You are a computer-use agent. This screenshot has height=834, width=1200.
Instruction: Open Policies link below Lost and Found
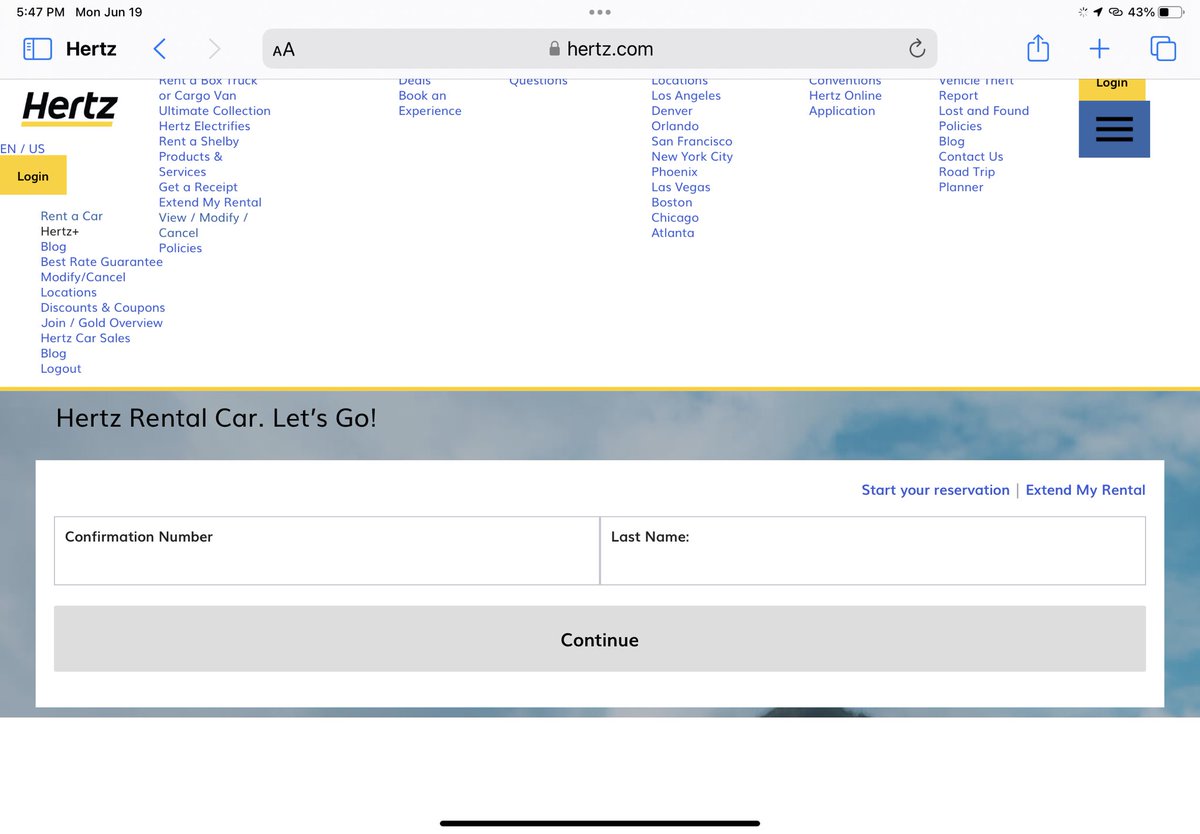click(960, 126)
